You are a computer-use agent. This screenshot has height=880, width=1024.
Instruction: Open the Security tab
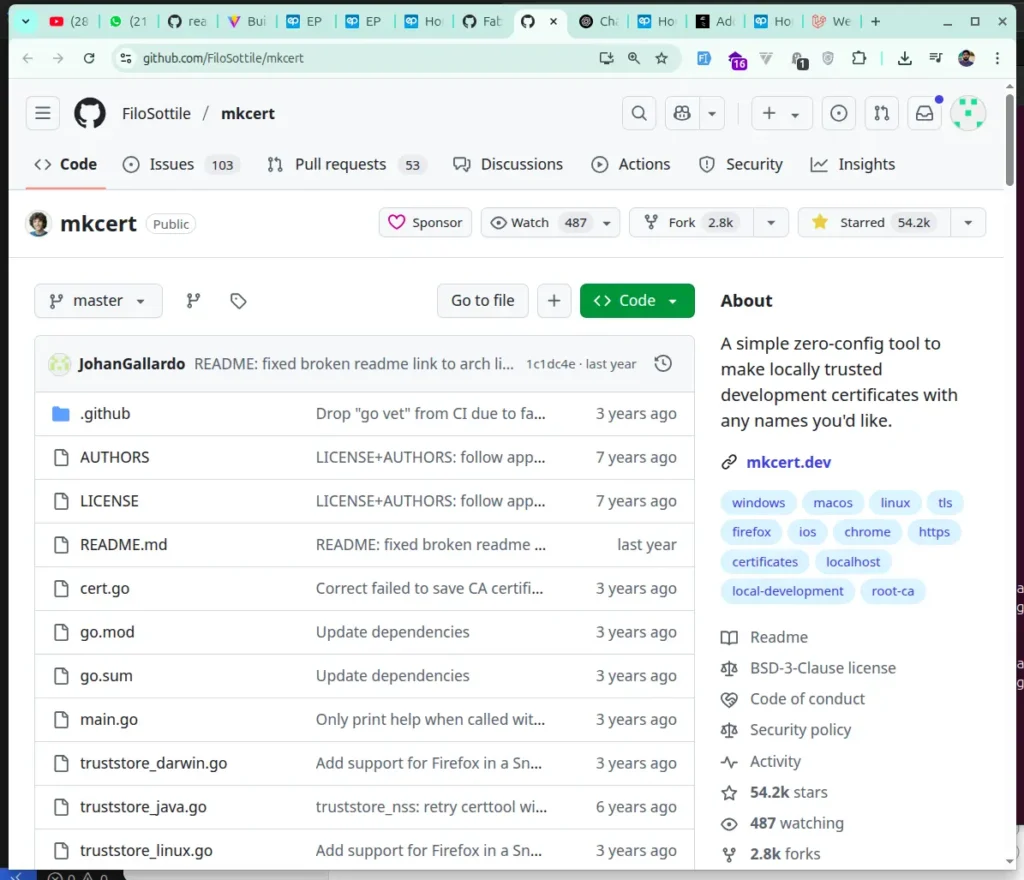(x=741, y=165)
